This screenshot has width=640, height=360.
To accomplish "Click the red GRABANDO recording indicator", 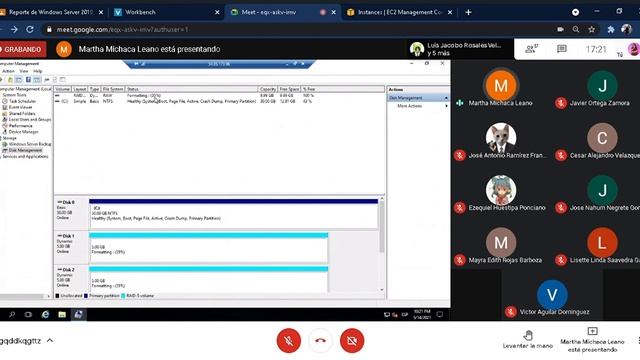I will tap(23, 49).
